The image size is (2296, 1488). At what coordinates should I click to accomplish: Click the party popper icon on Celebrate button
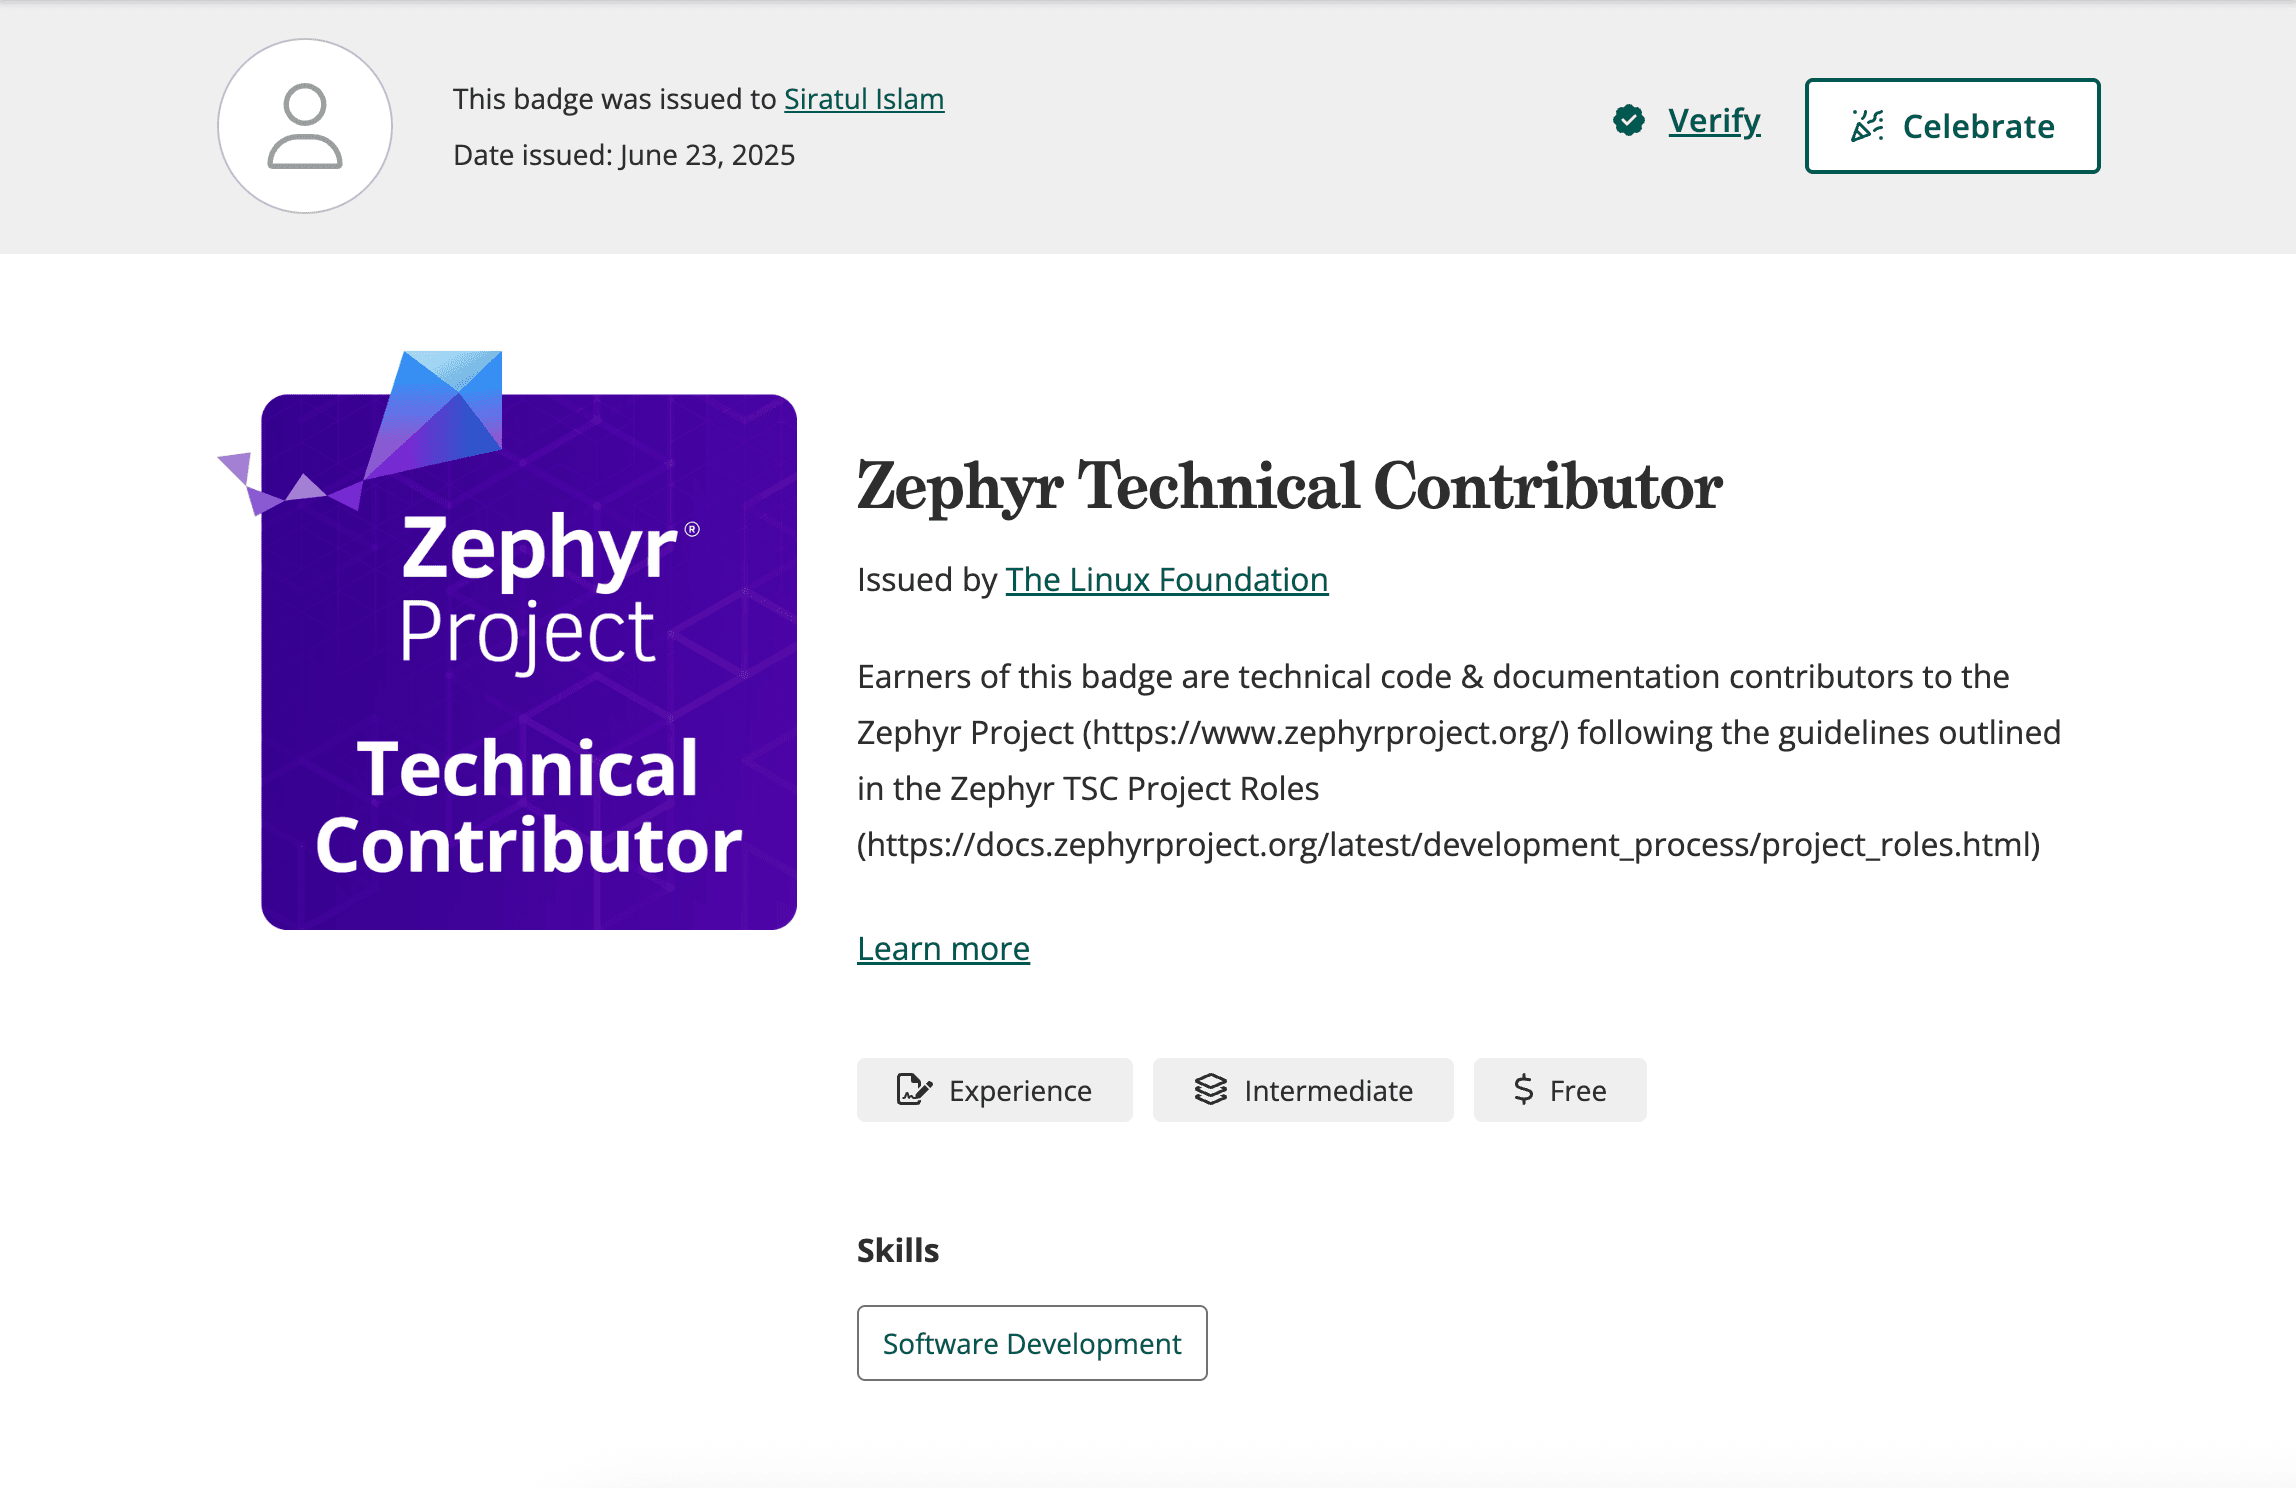click(1869, 124)
